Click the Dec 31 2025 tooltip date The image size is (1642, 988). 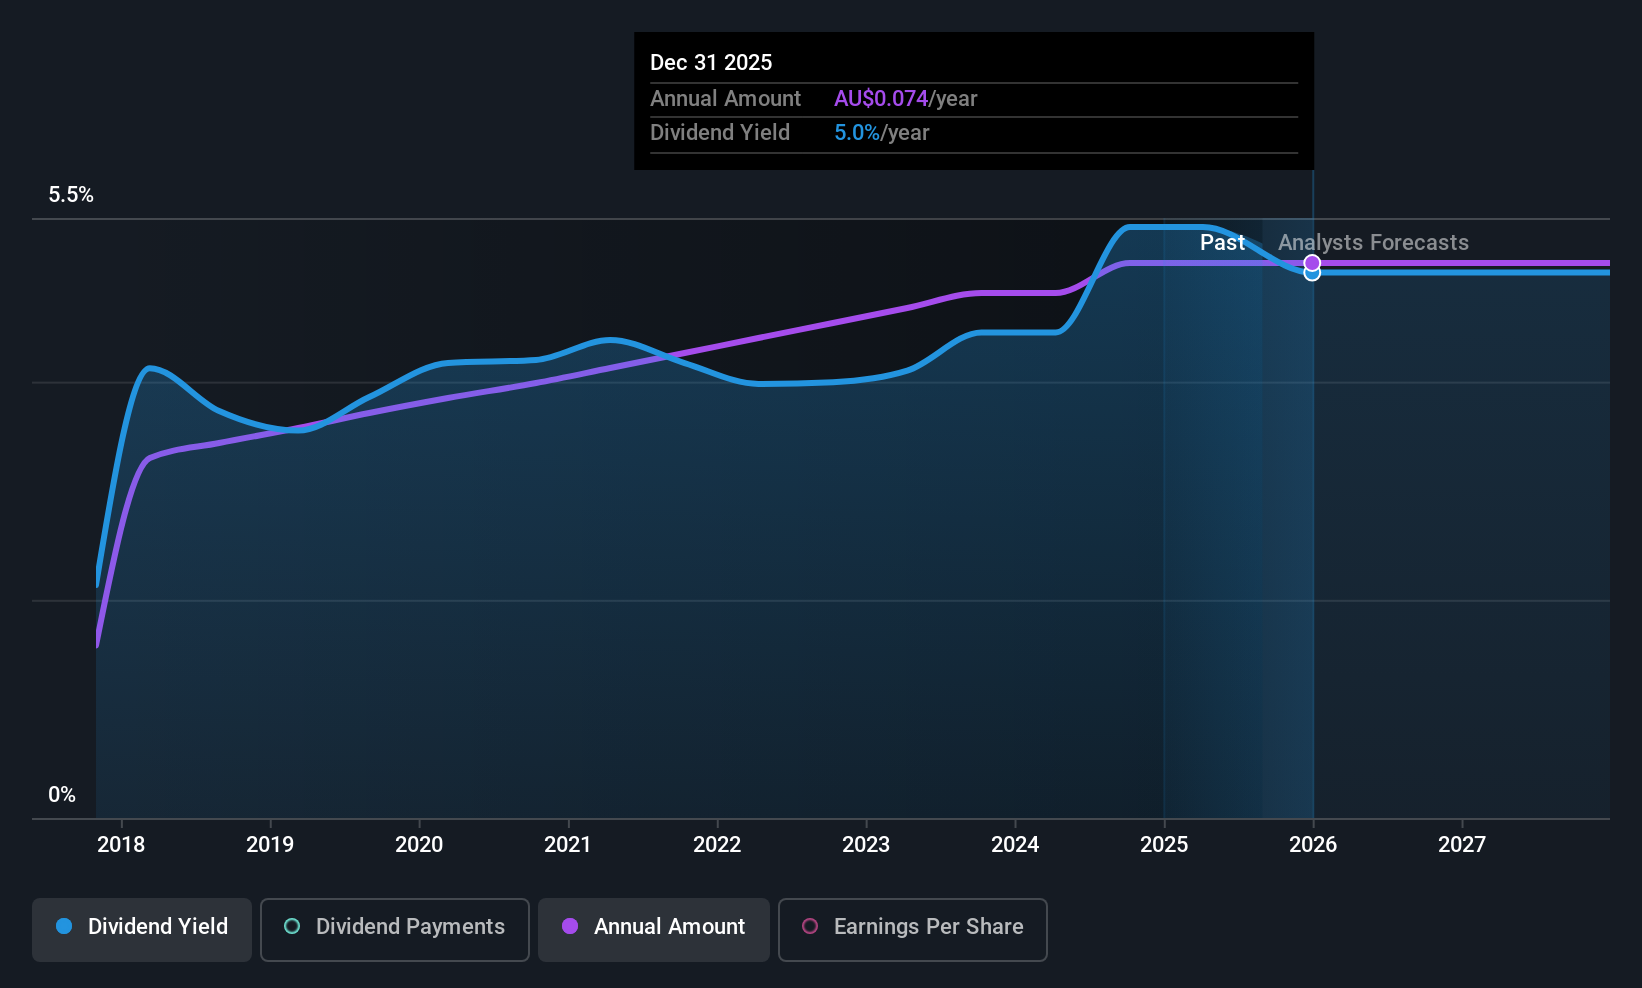pos(711,63)
